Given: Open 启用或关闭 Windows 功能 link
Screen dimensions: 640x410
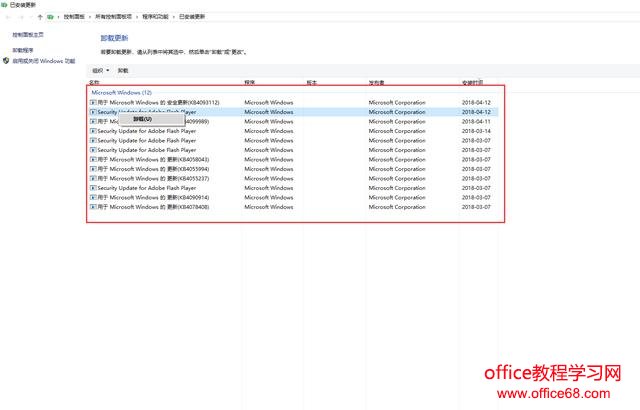Looking at the screenshot, I should [44, 61].
